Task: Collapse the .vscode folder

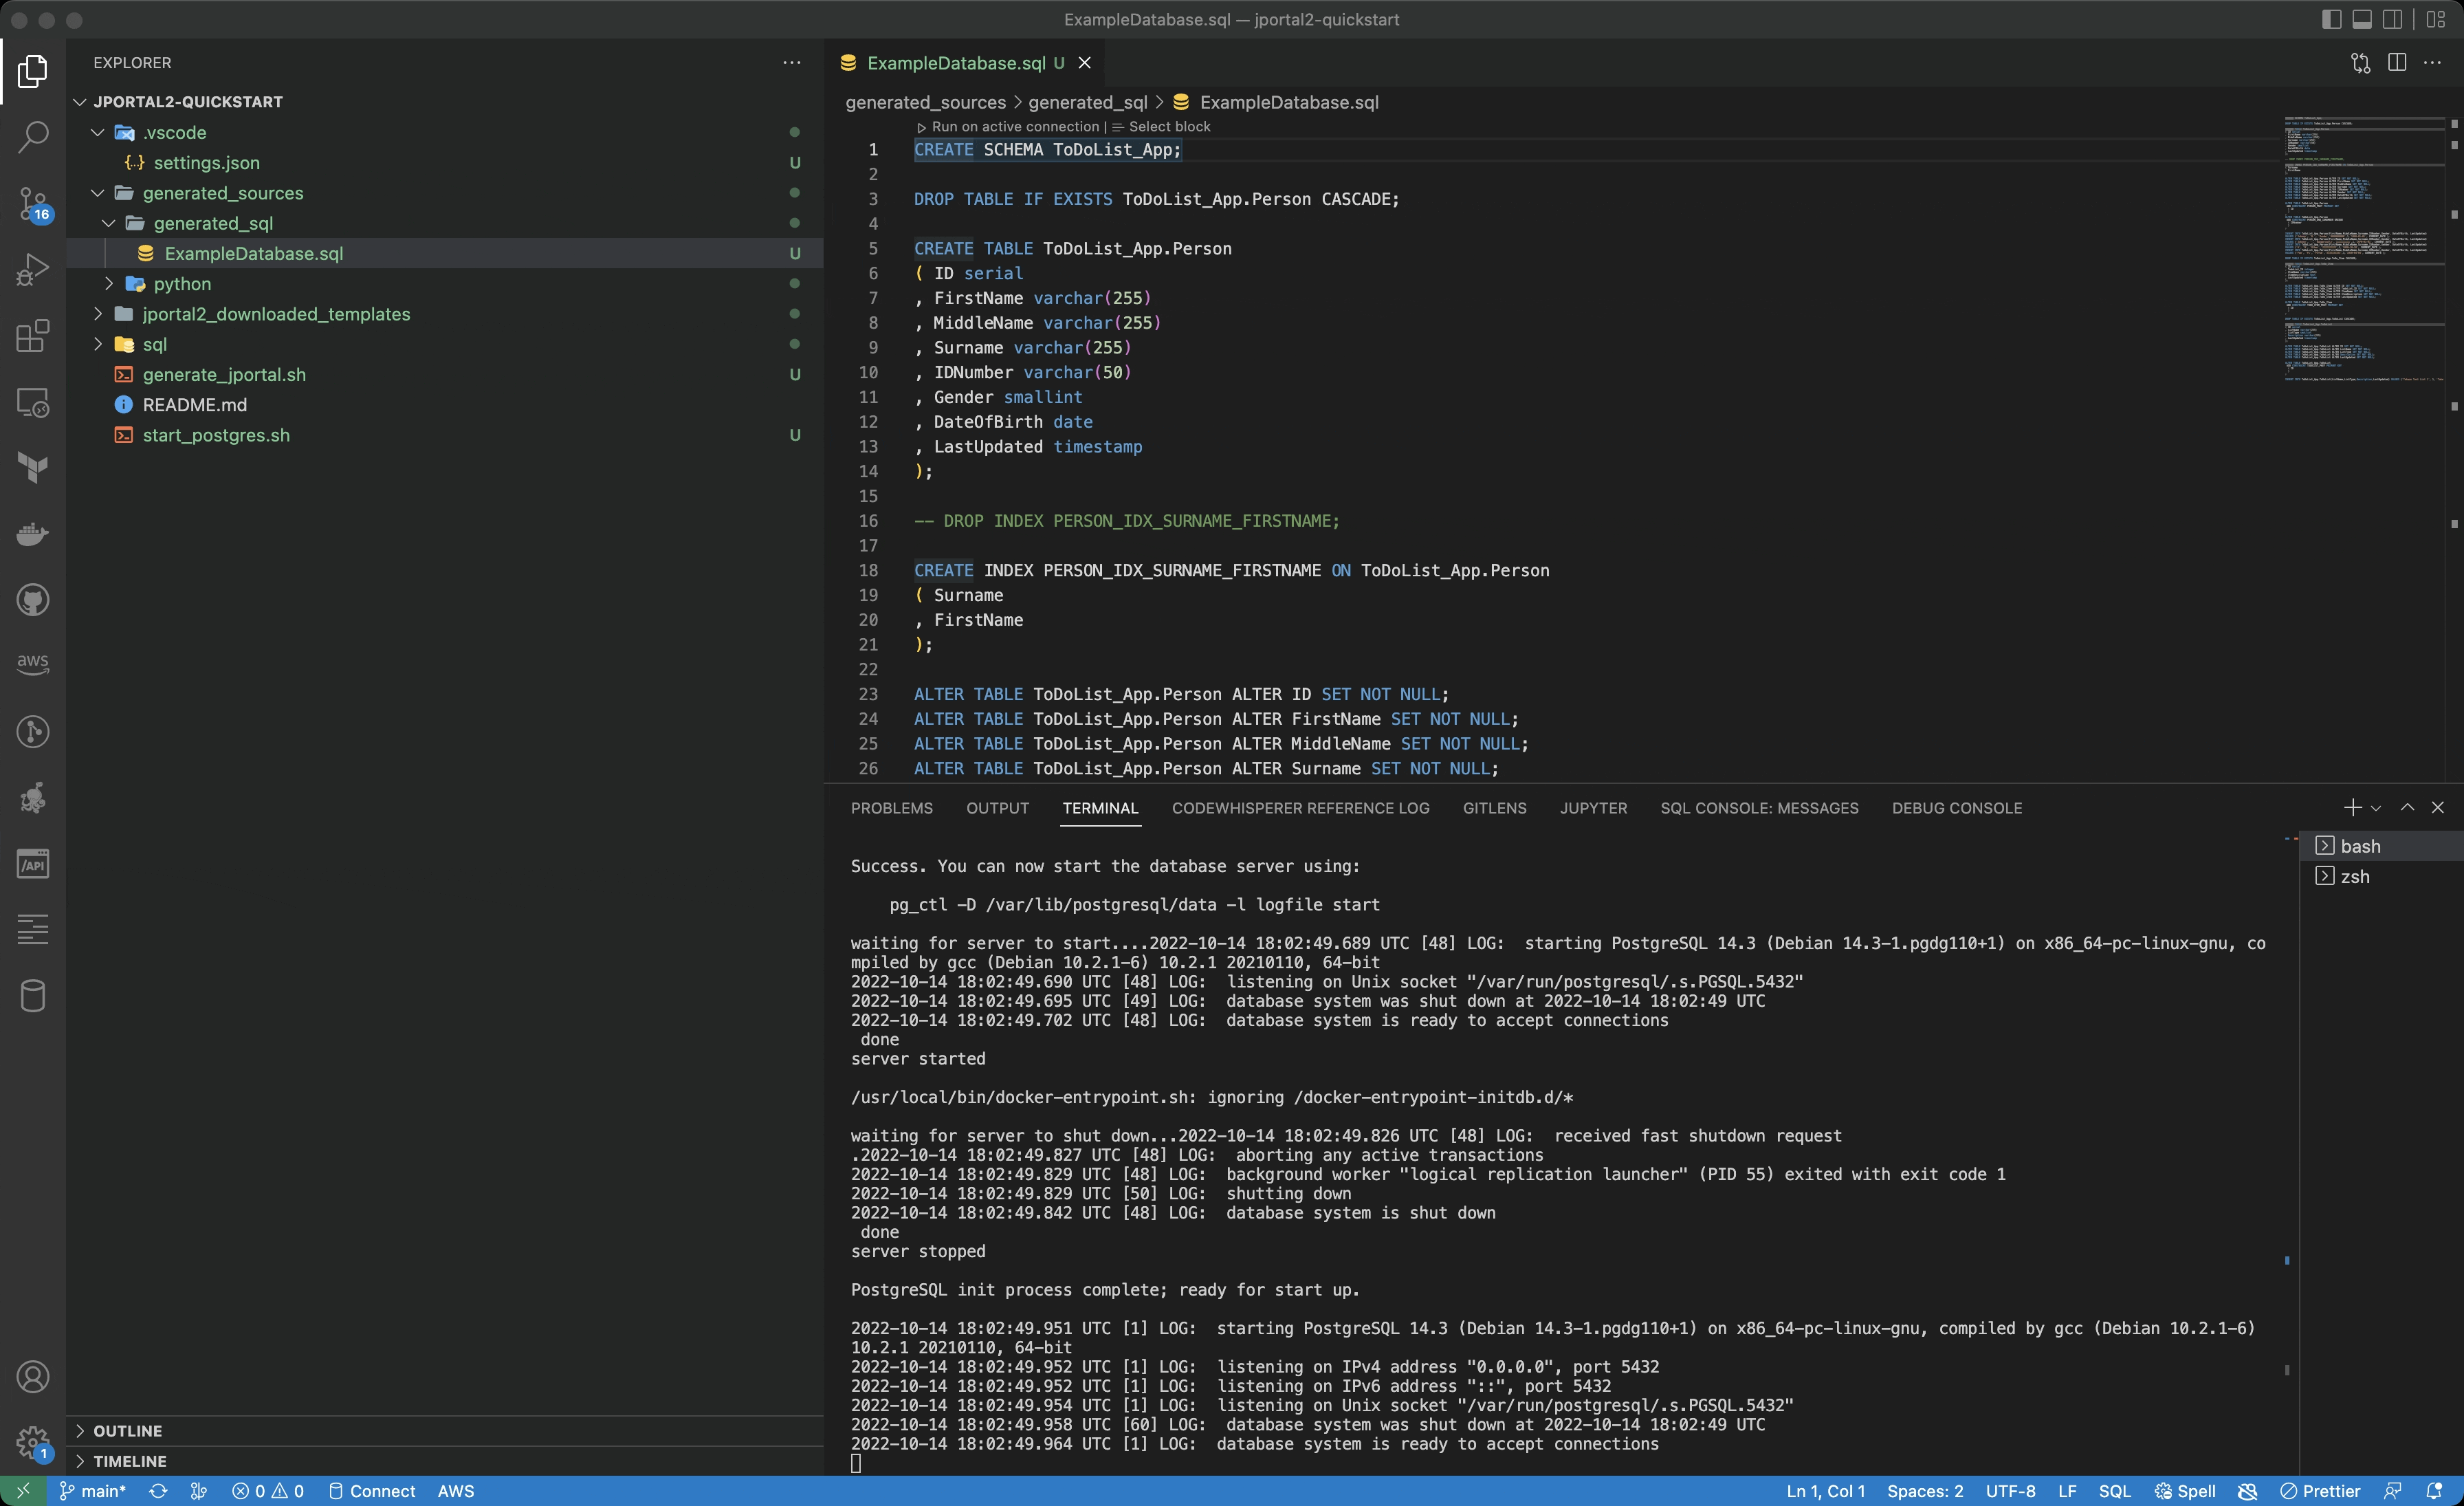Action: (98, 132)
